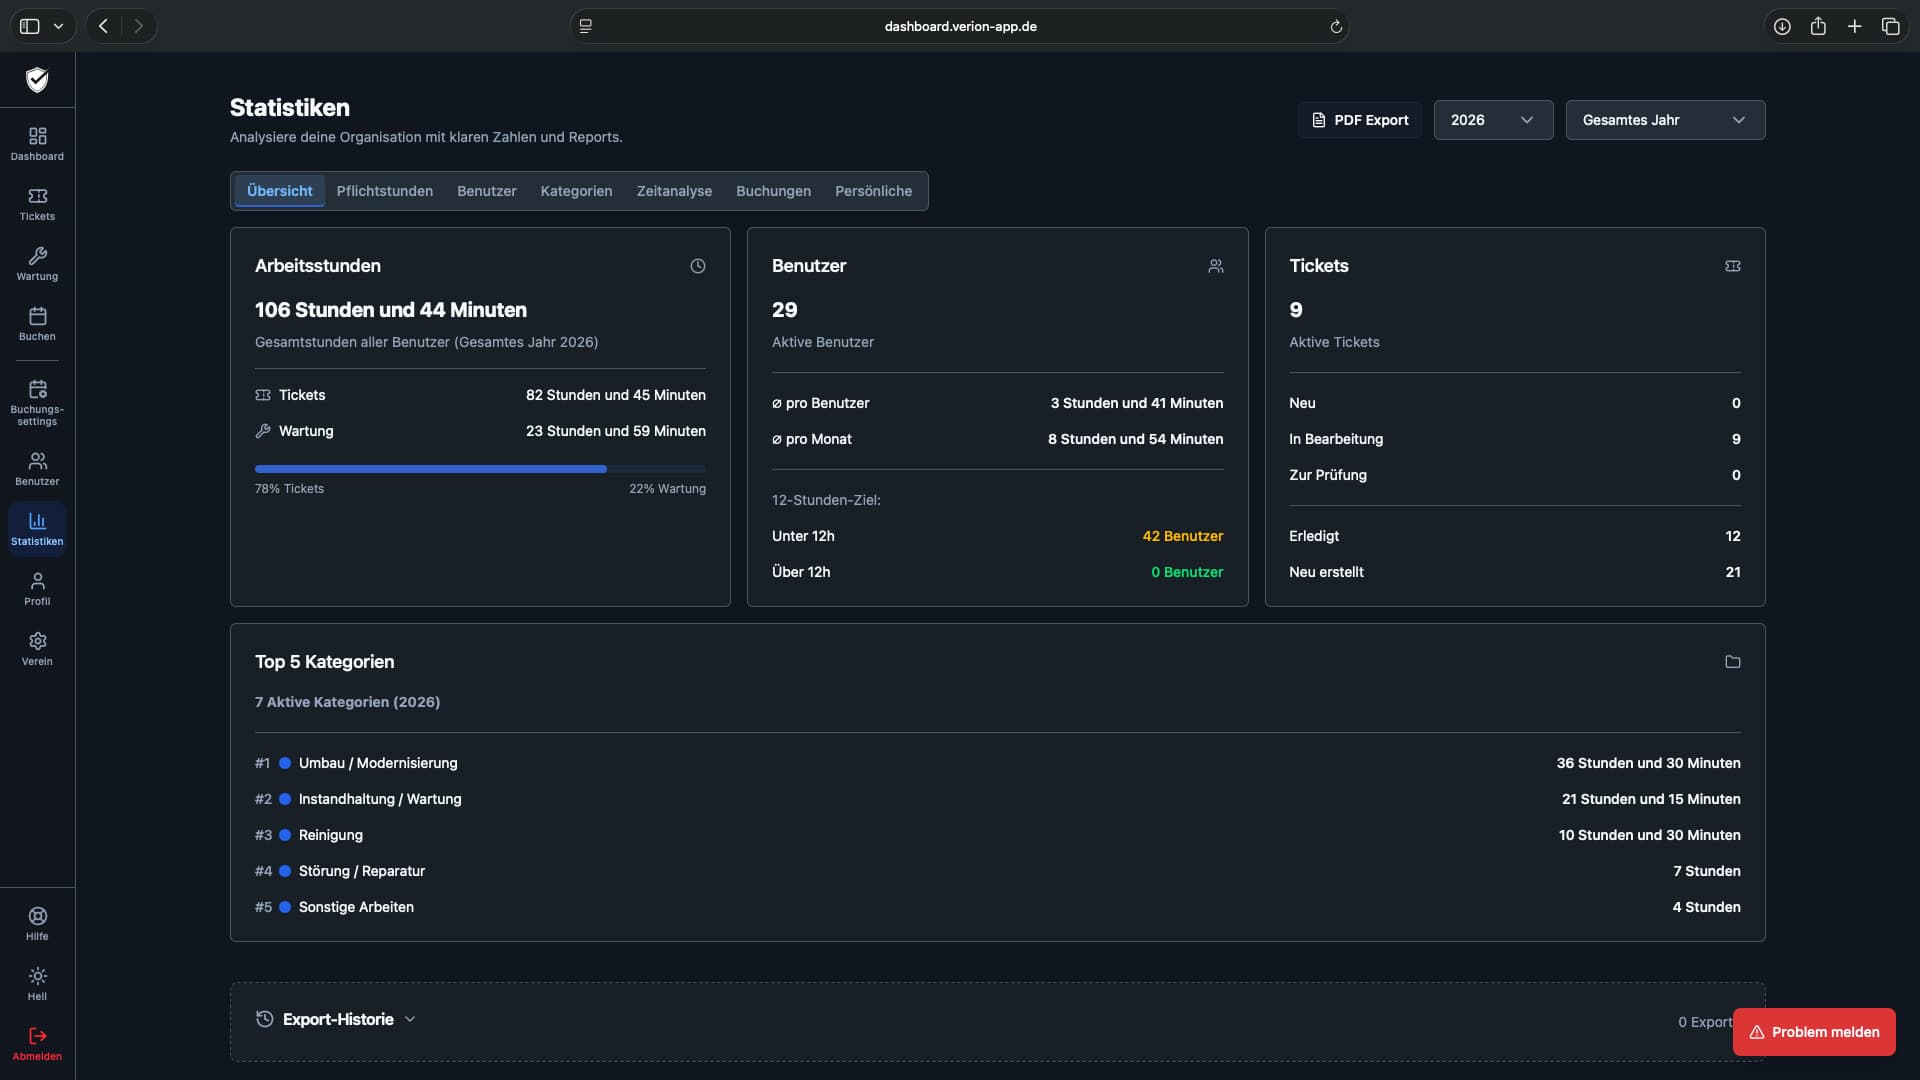
Task: Go to Wartung wrench icon
Action: 37,256
